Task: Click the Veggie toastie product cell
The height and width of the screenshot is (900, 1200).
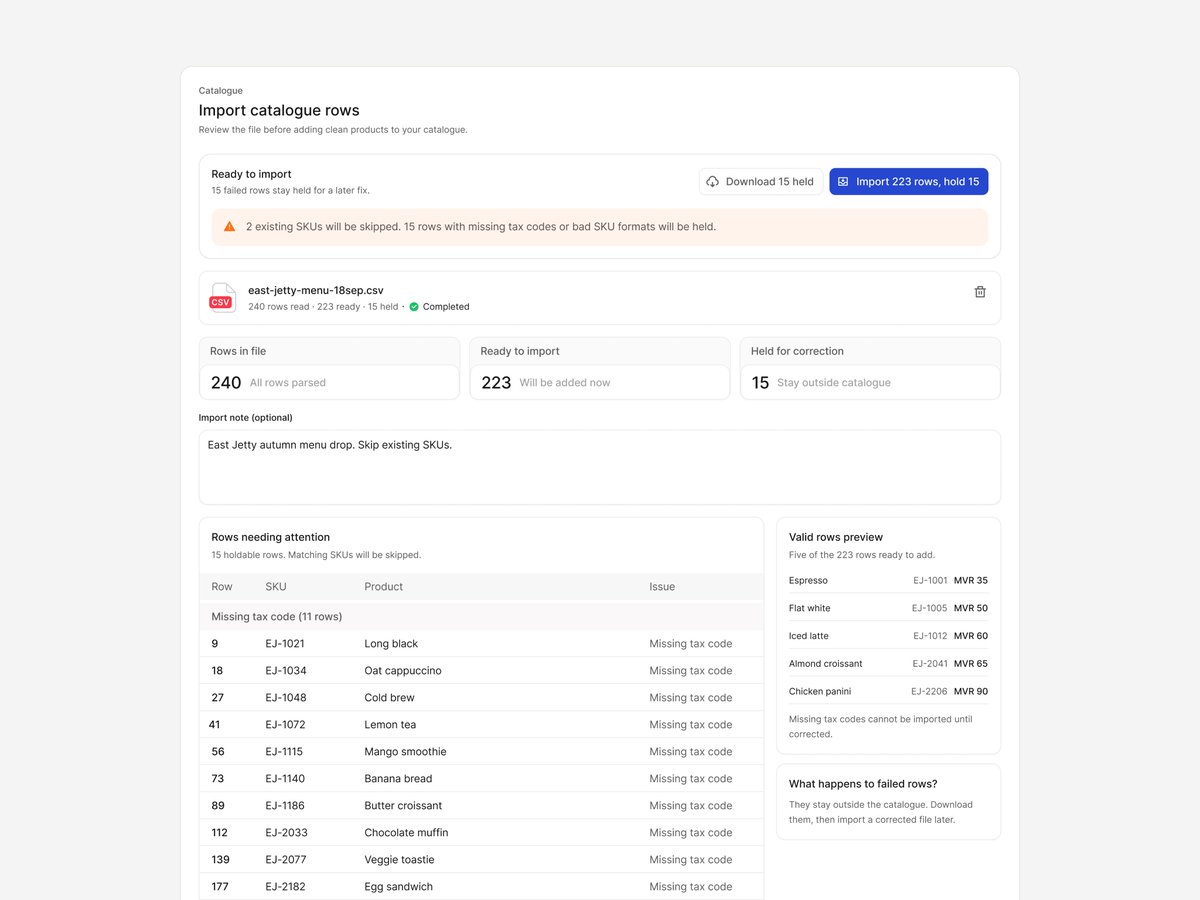Action: tap(399, 860)
